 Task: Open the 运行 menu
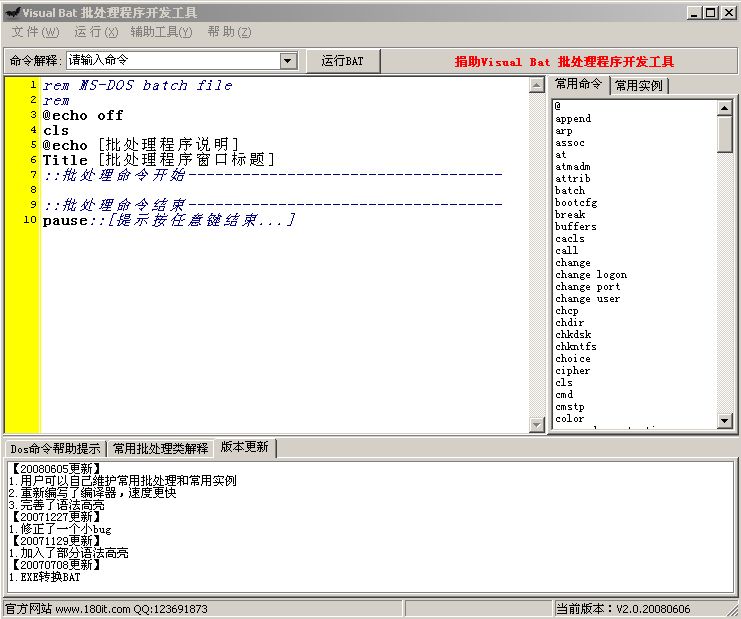click(95, 32)
